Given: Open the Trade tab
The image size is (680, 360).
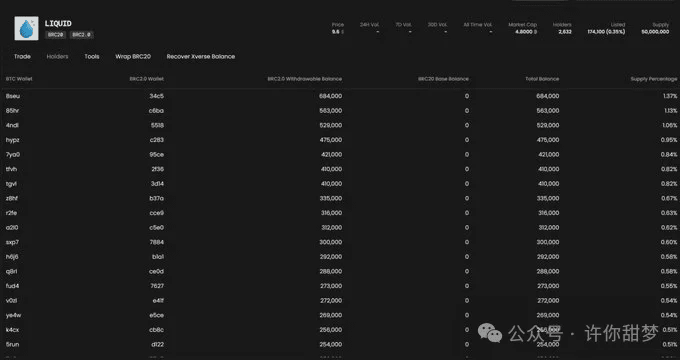Looking at the screenshot, I should click(22, 56).
